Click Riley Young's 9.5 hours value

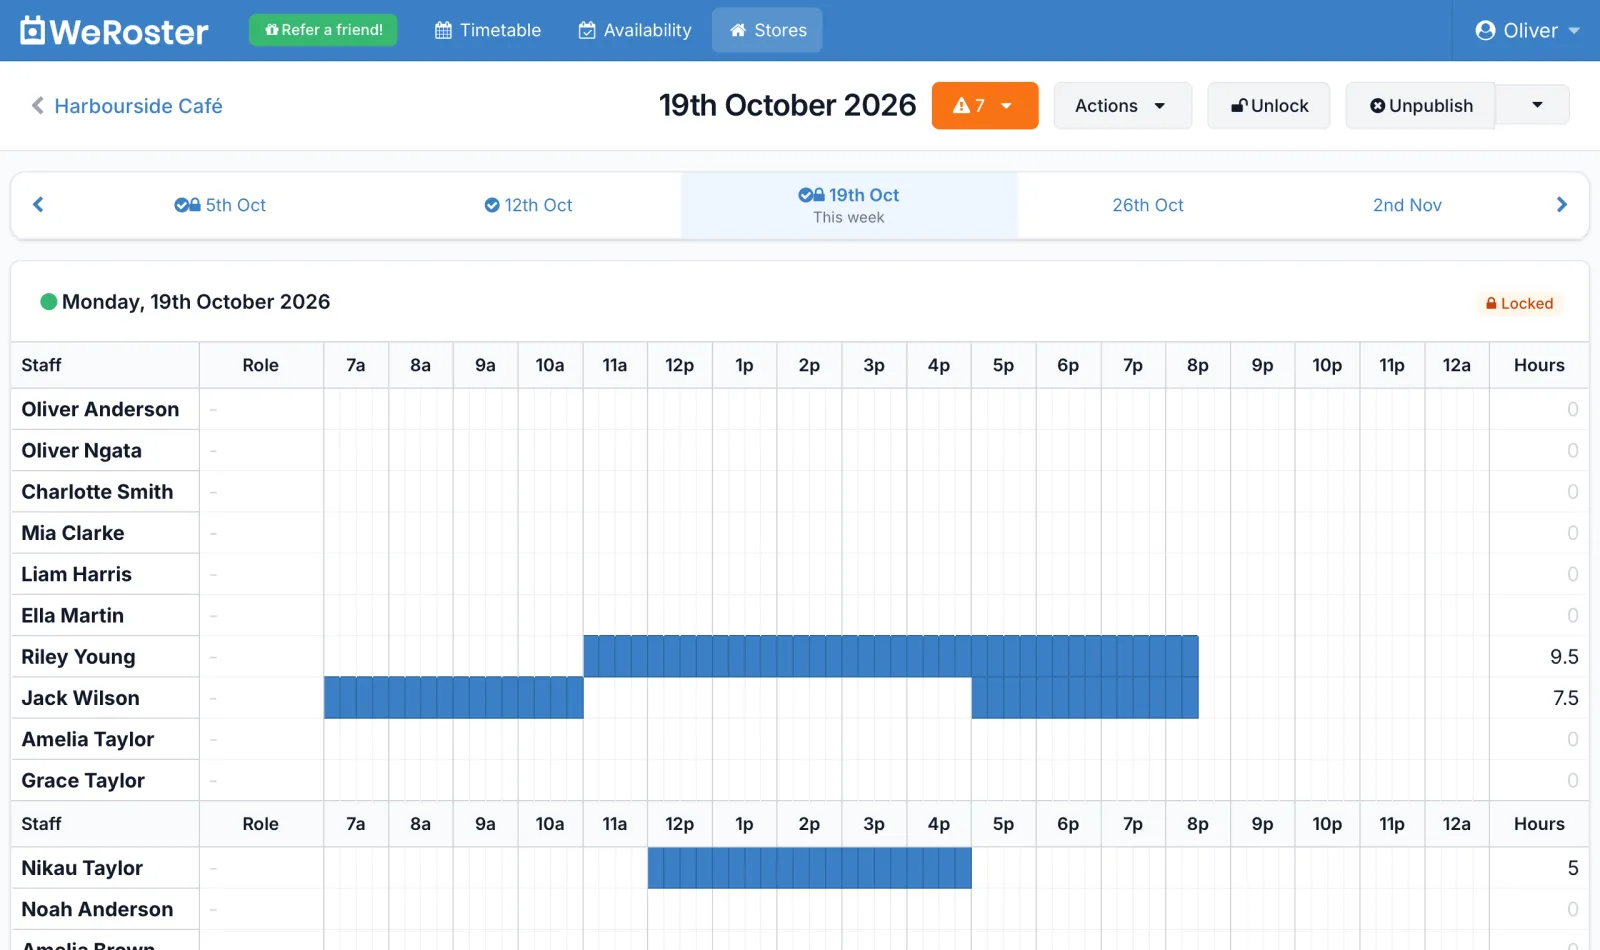(x=1564, y=657)
